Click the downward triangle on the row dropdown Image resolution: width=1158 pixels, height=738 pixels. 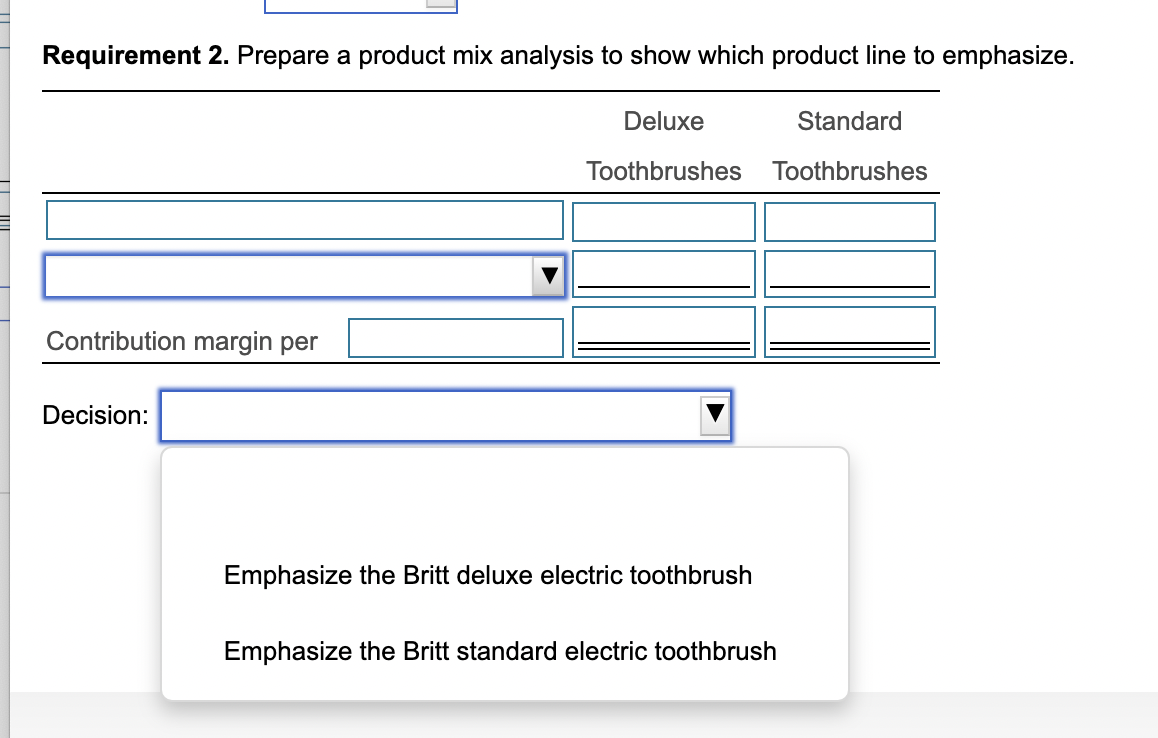(x=548, y=275)
